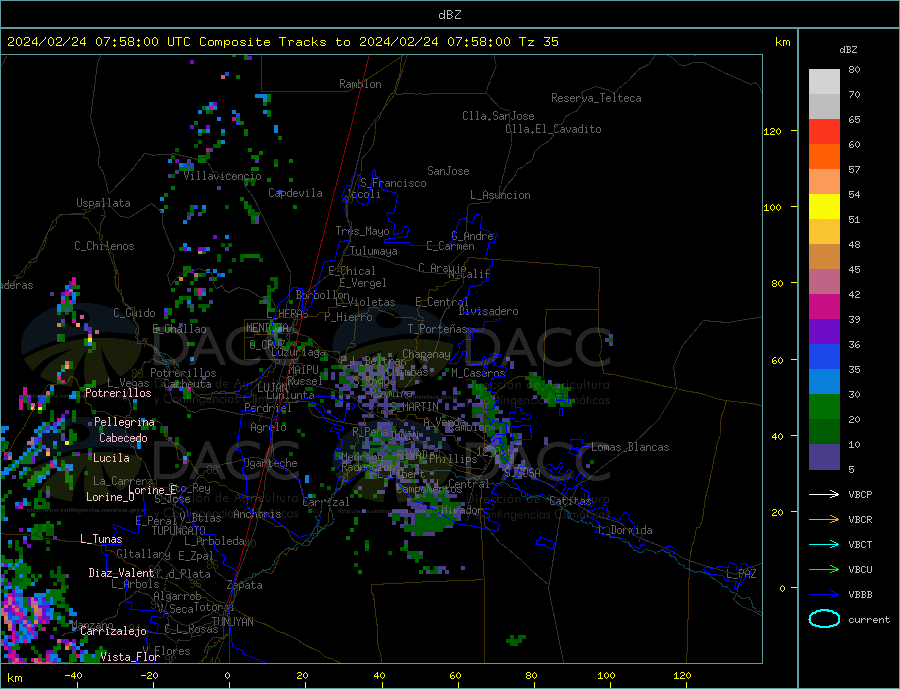Click the 'Lomas_Blancas' place label
Screen dimensions: 900x689
coord(630,447)
